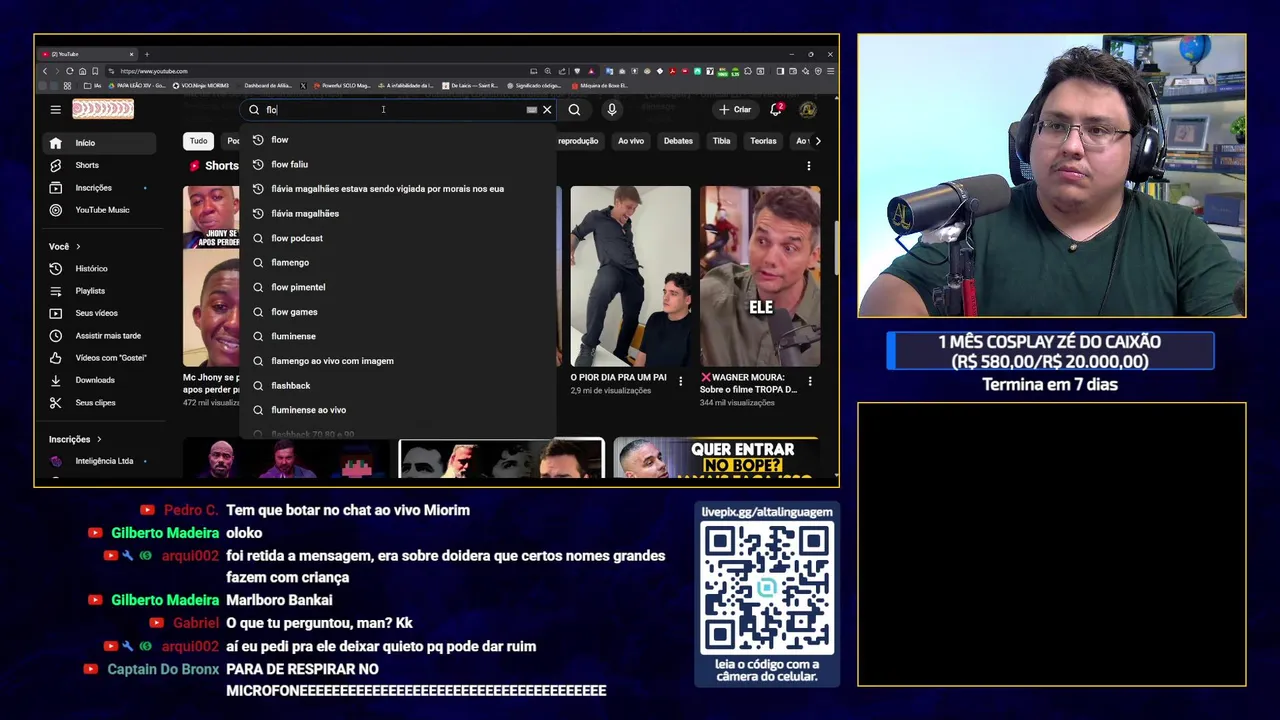Viewport: 1280px width, 720px height.
Task: Select the 'flow podcast' suggestion
Action: pos(398,238)
